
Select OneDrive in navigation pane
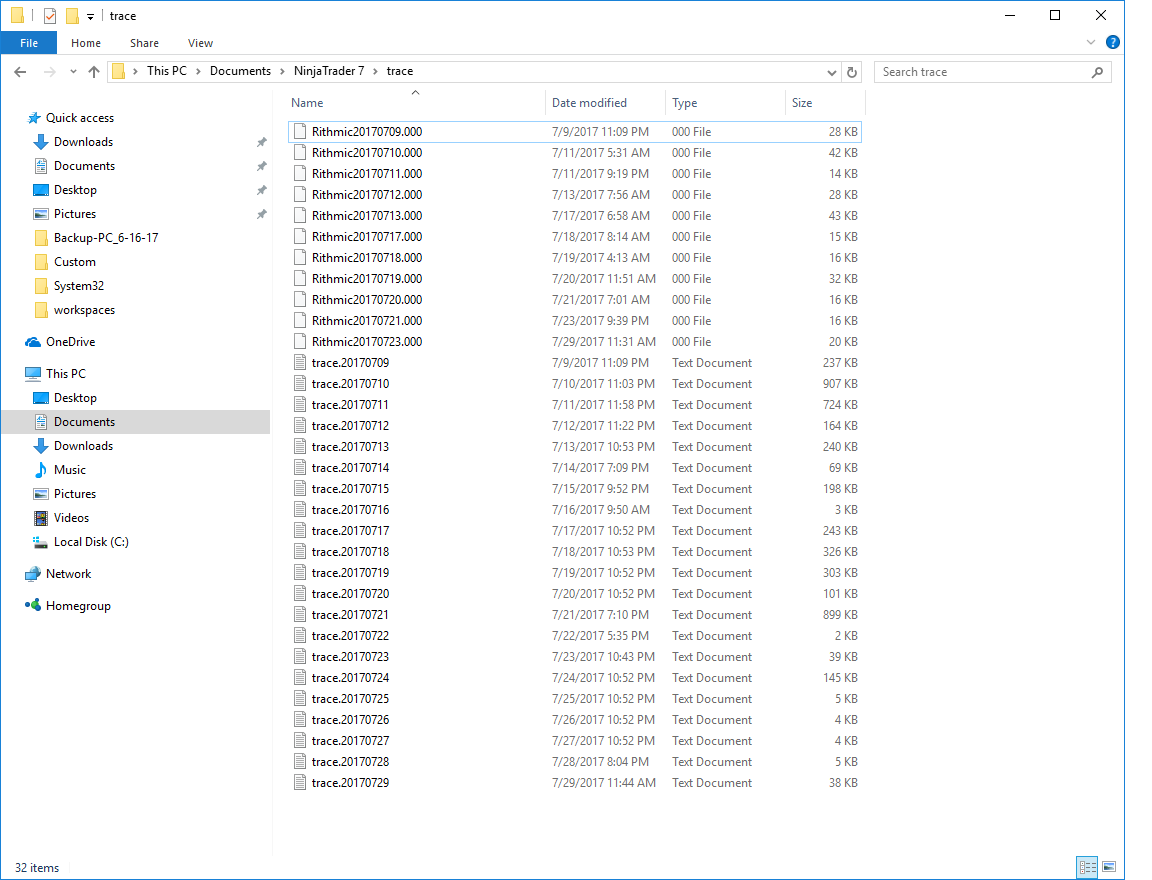pyautogui.click(x=71, y=342)
